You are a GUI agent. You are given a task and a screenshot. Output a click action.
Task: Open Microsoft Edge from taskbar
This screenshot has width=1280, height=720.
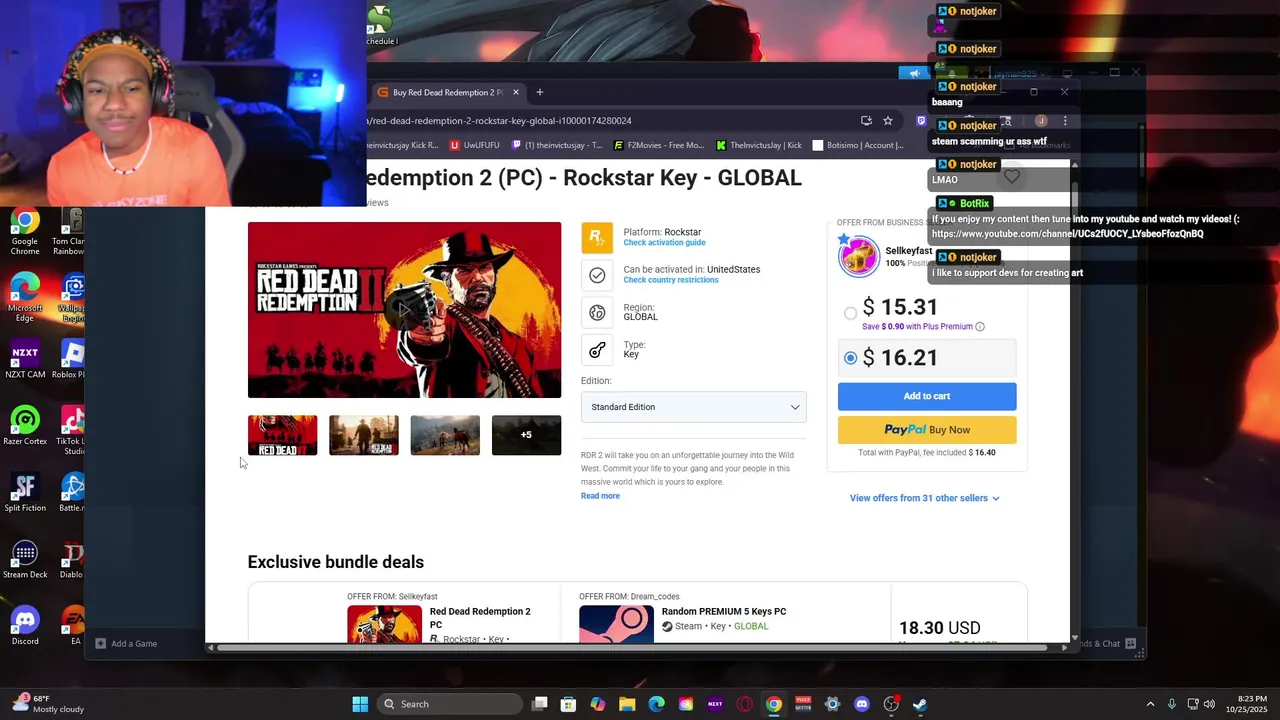(656, 704)
